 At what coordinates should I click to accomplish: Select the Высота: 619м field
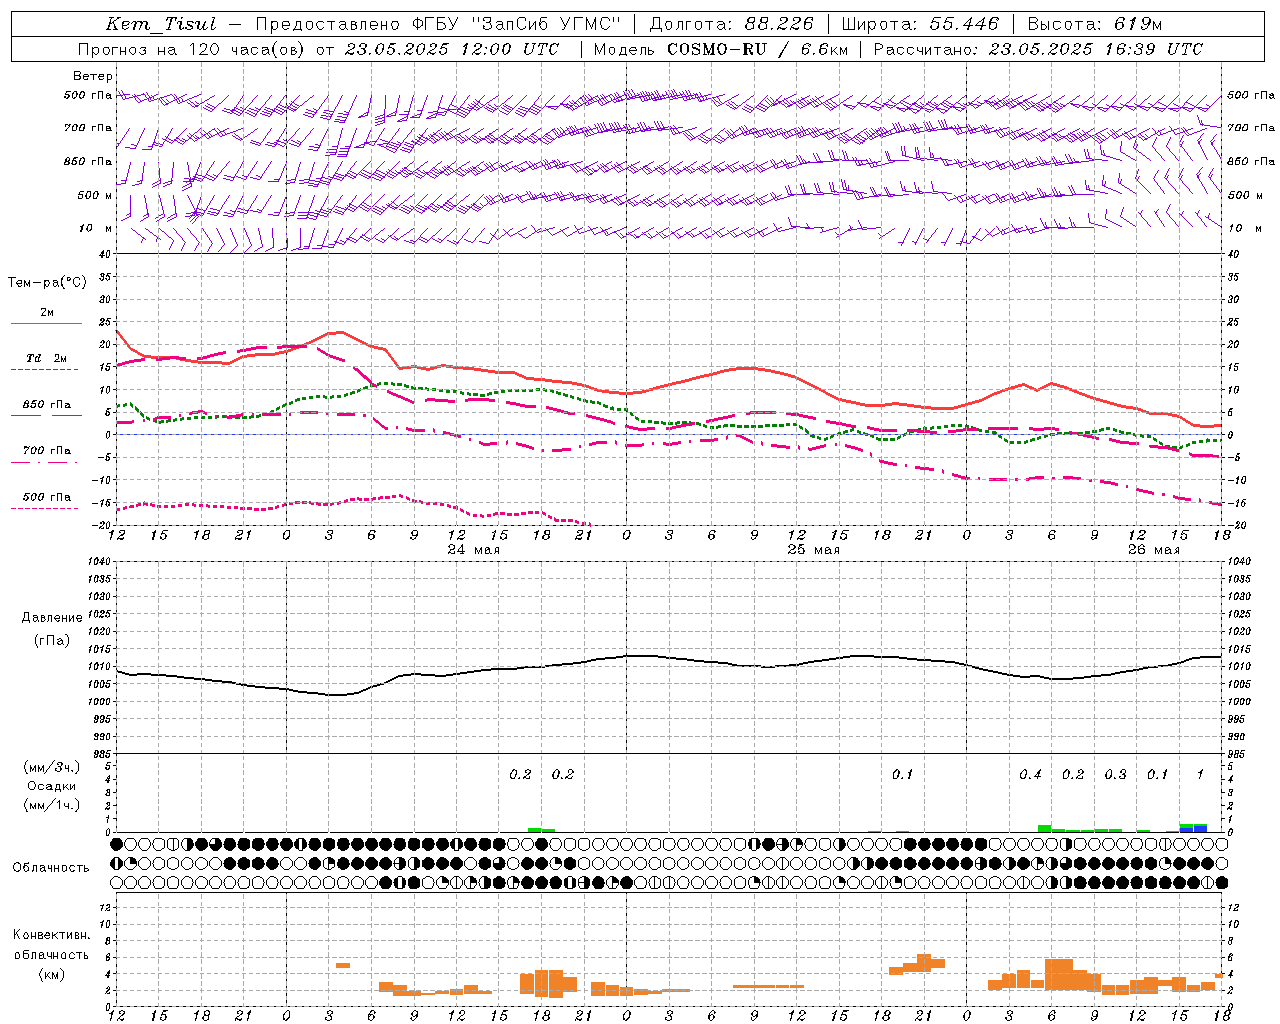pos(1095,24)
